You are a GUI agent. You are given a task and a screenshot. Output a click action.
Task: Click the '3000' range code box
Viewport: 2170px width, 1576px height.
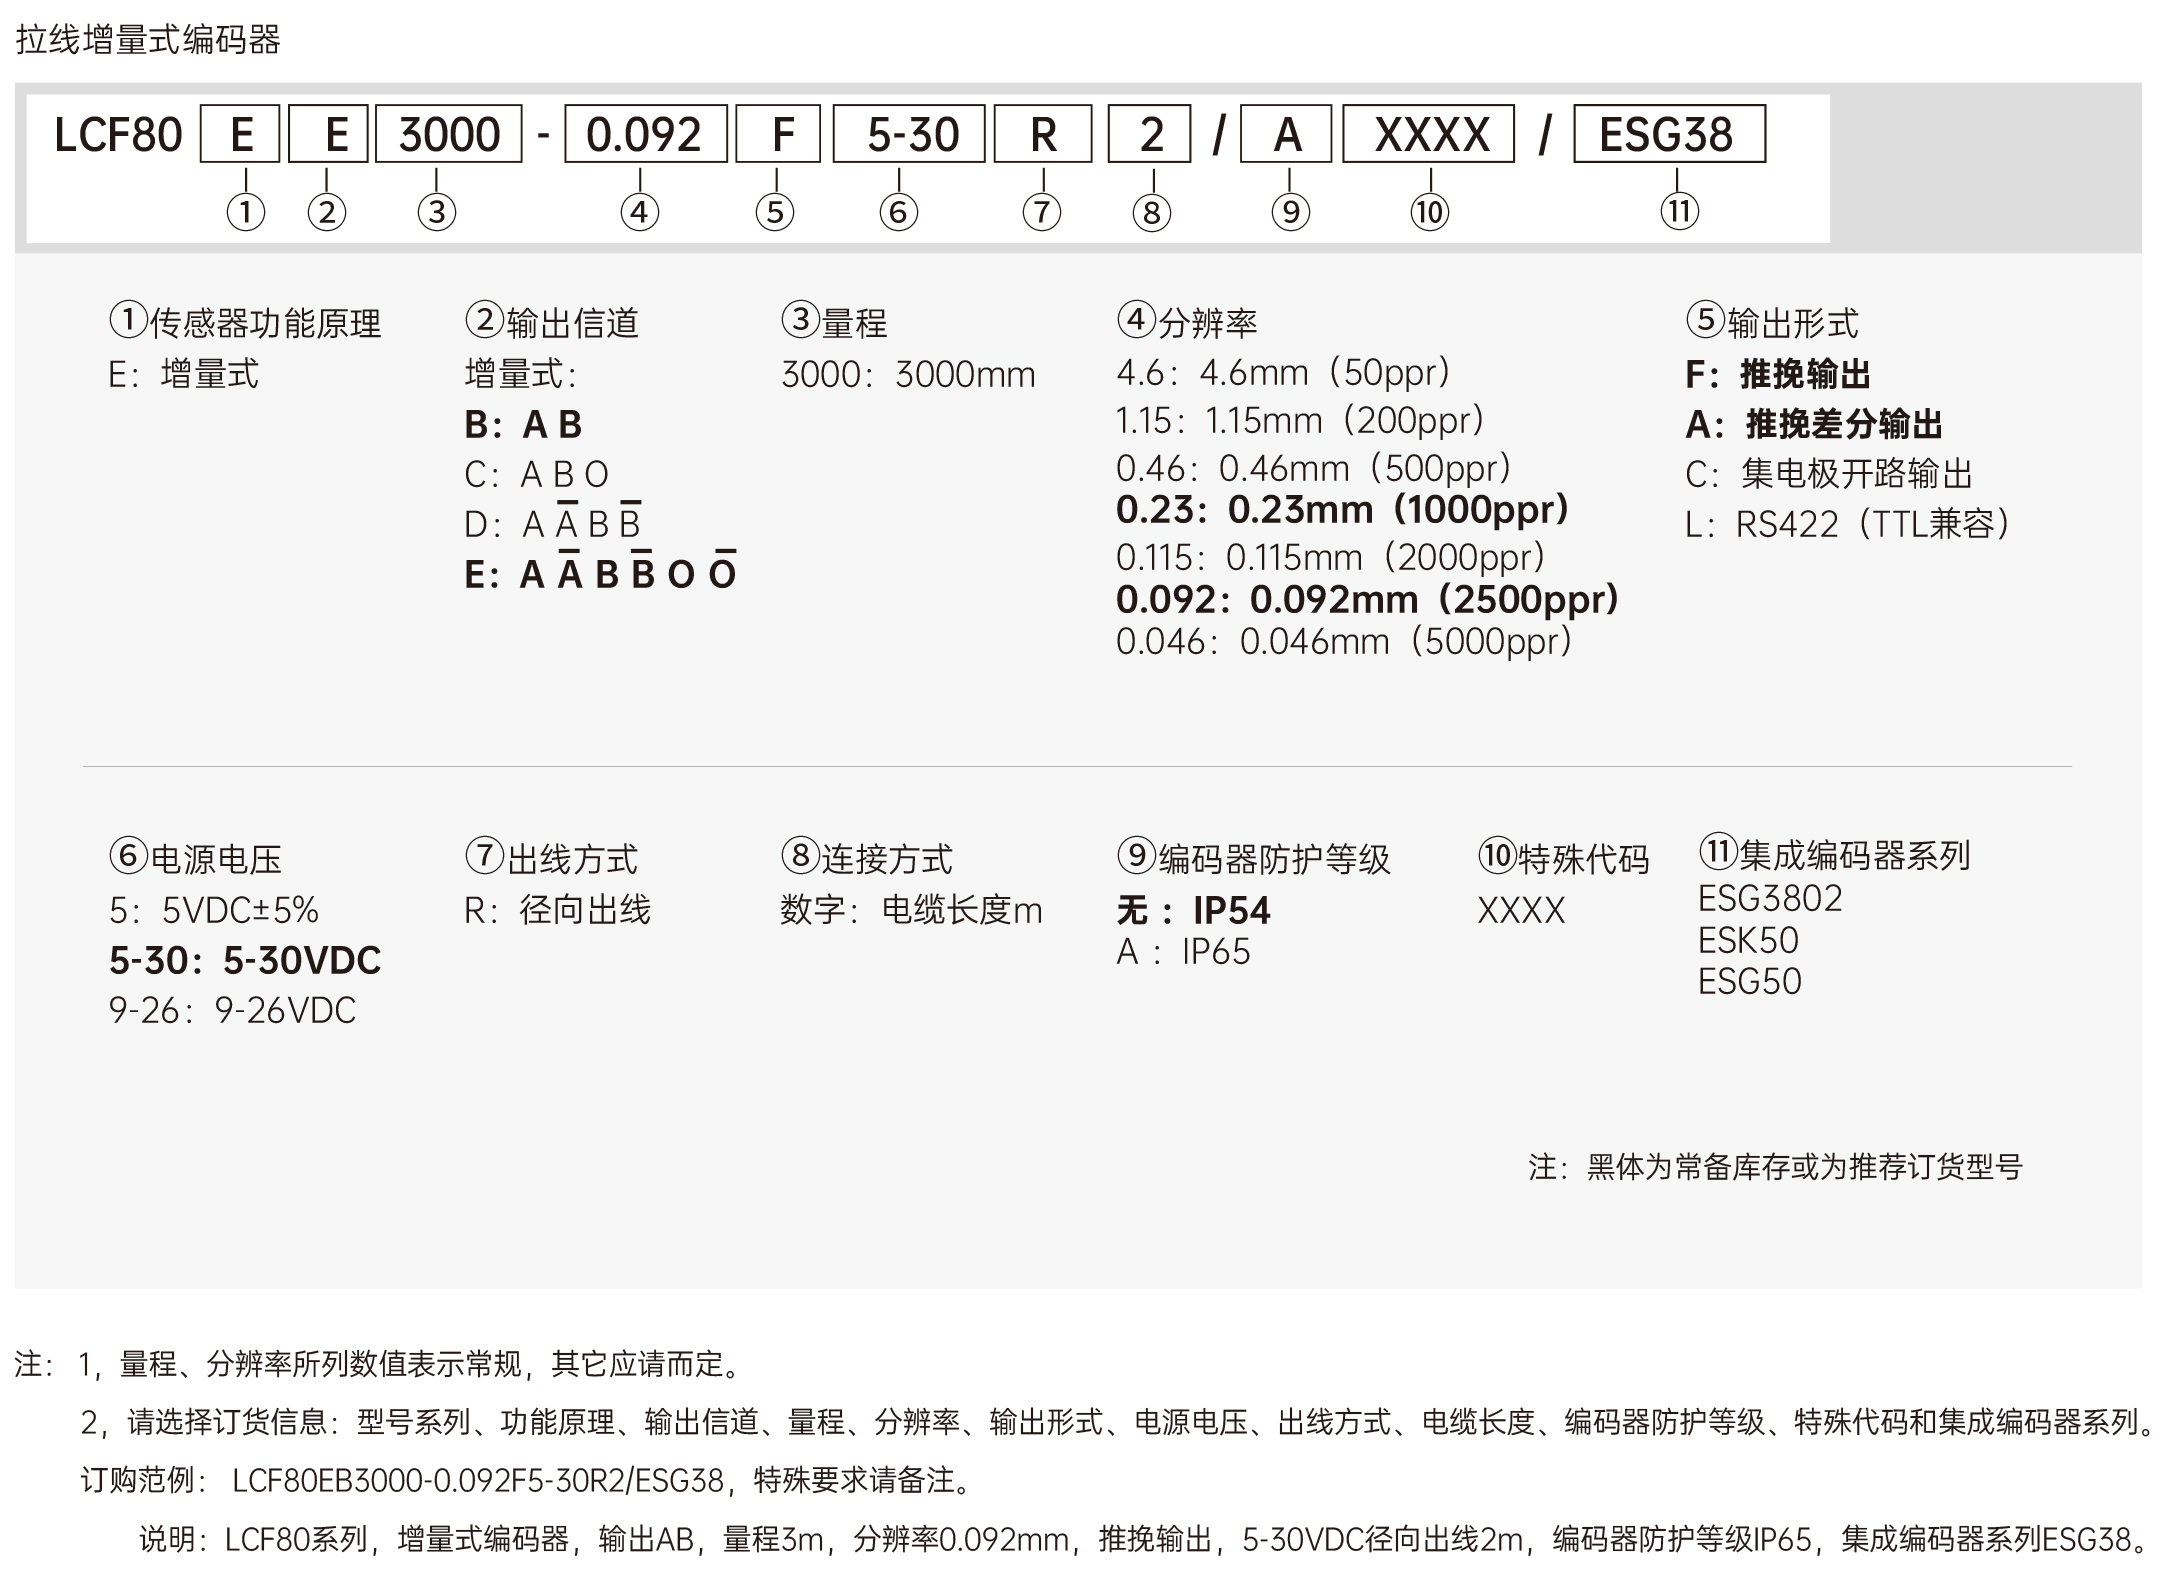point(448,134)
